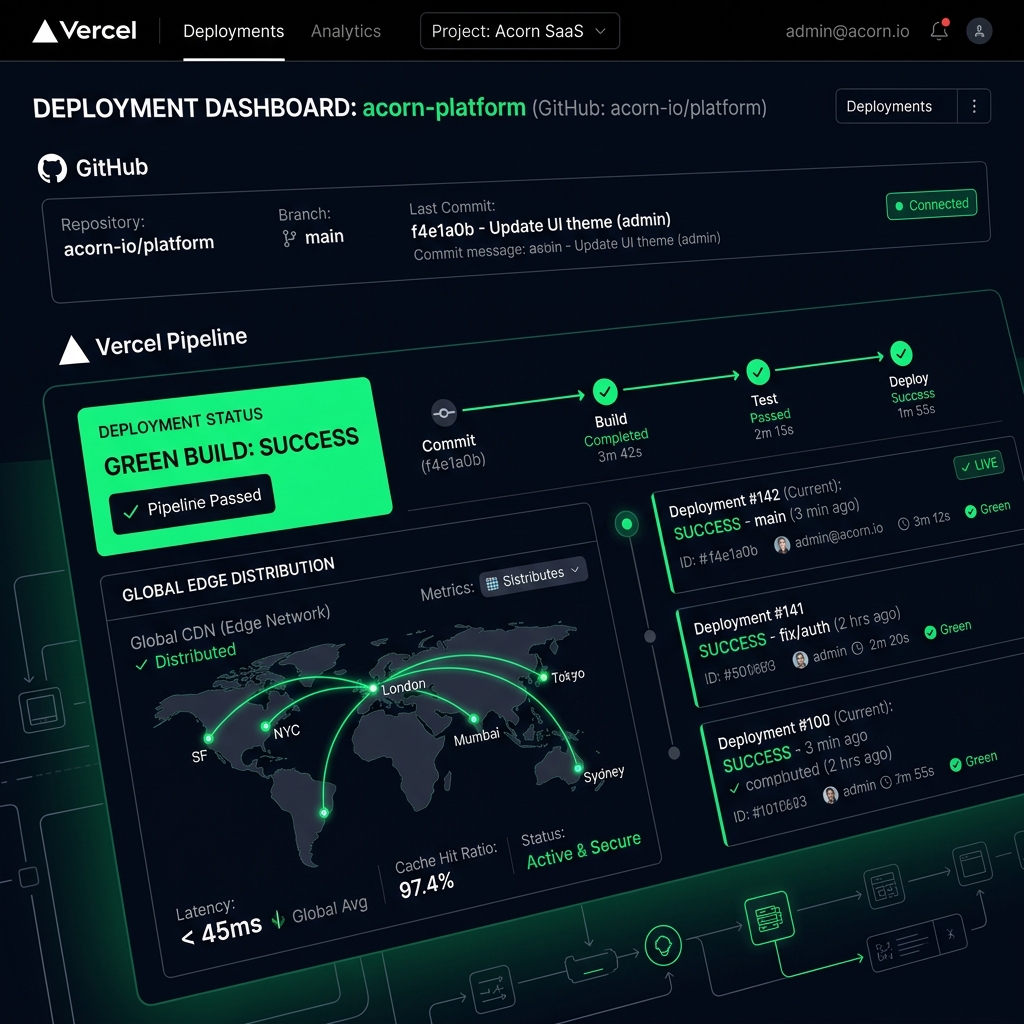Click the Green check icon on Deployment #141

click(x=931, y=632)
